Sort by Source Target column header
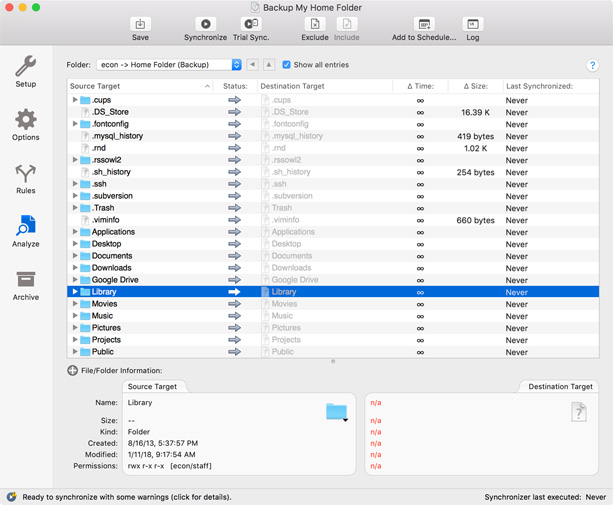 pos(140,86)
